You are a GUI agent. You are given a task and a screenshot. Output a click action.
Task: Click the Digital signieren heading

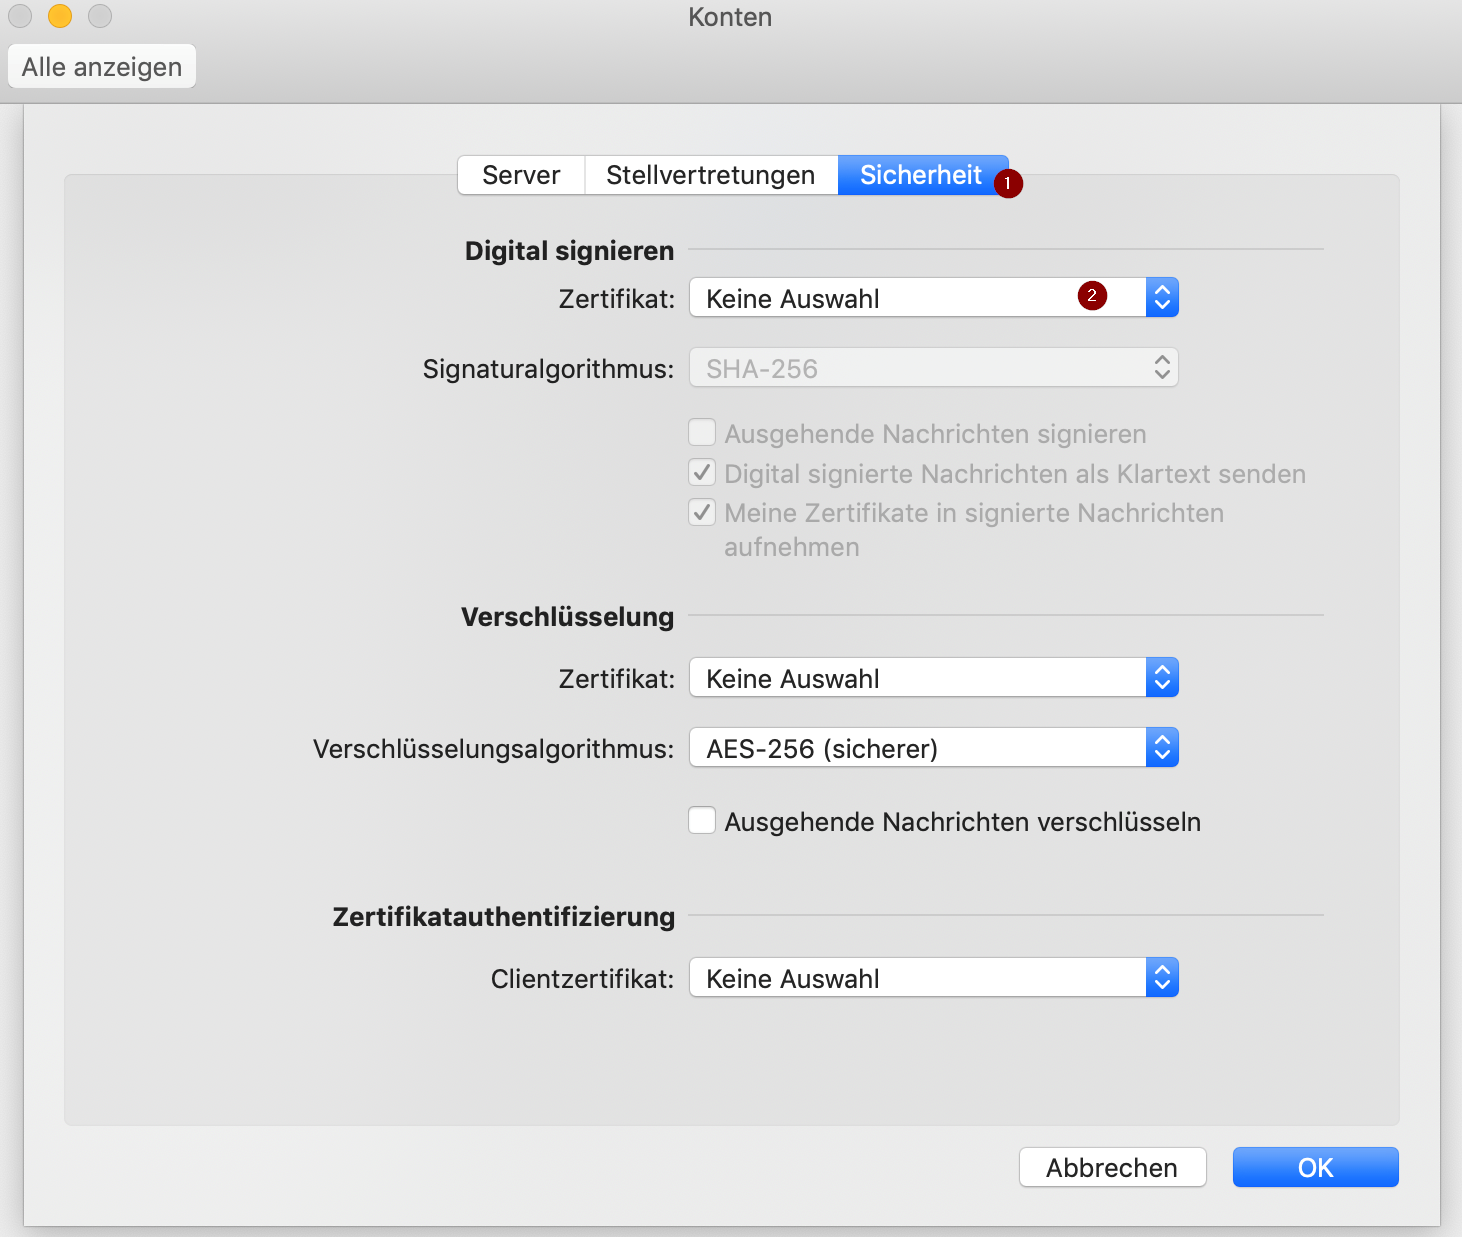click(x=570, y=251)
